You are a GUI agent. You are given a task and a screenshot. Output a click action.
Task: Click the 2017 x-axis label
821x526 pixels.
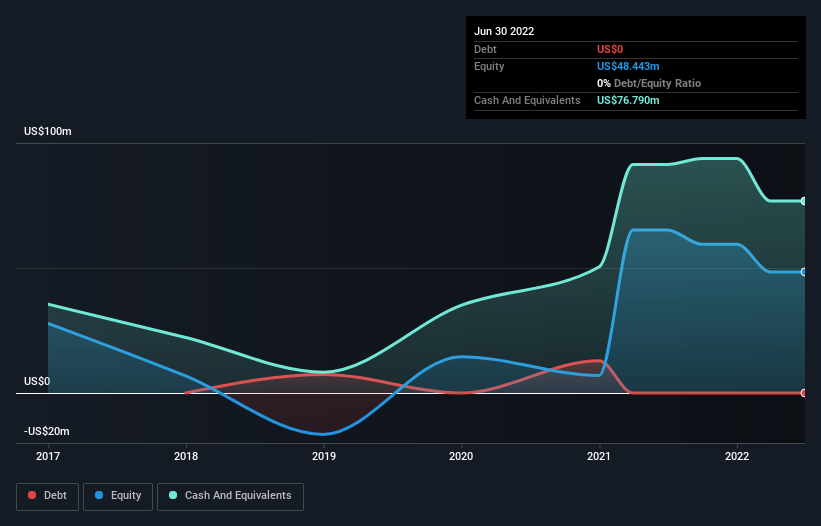point(48,456)
